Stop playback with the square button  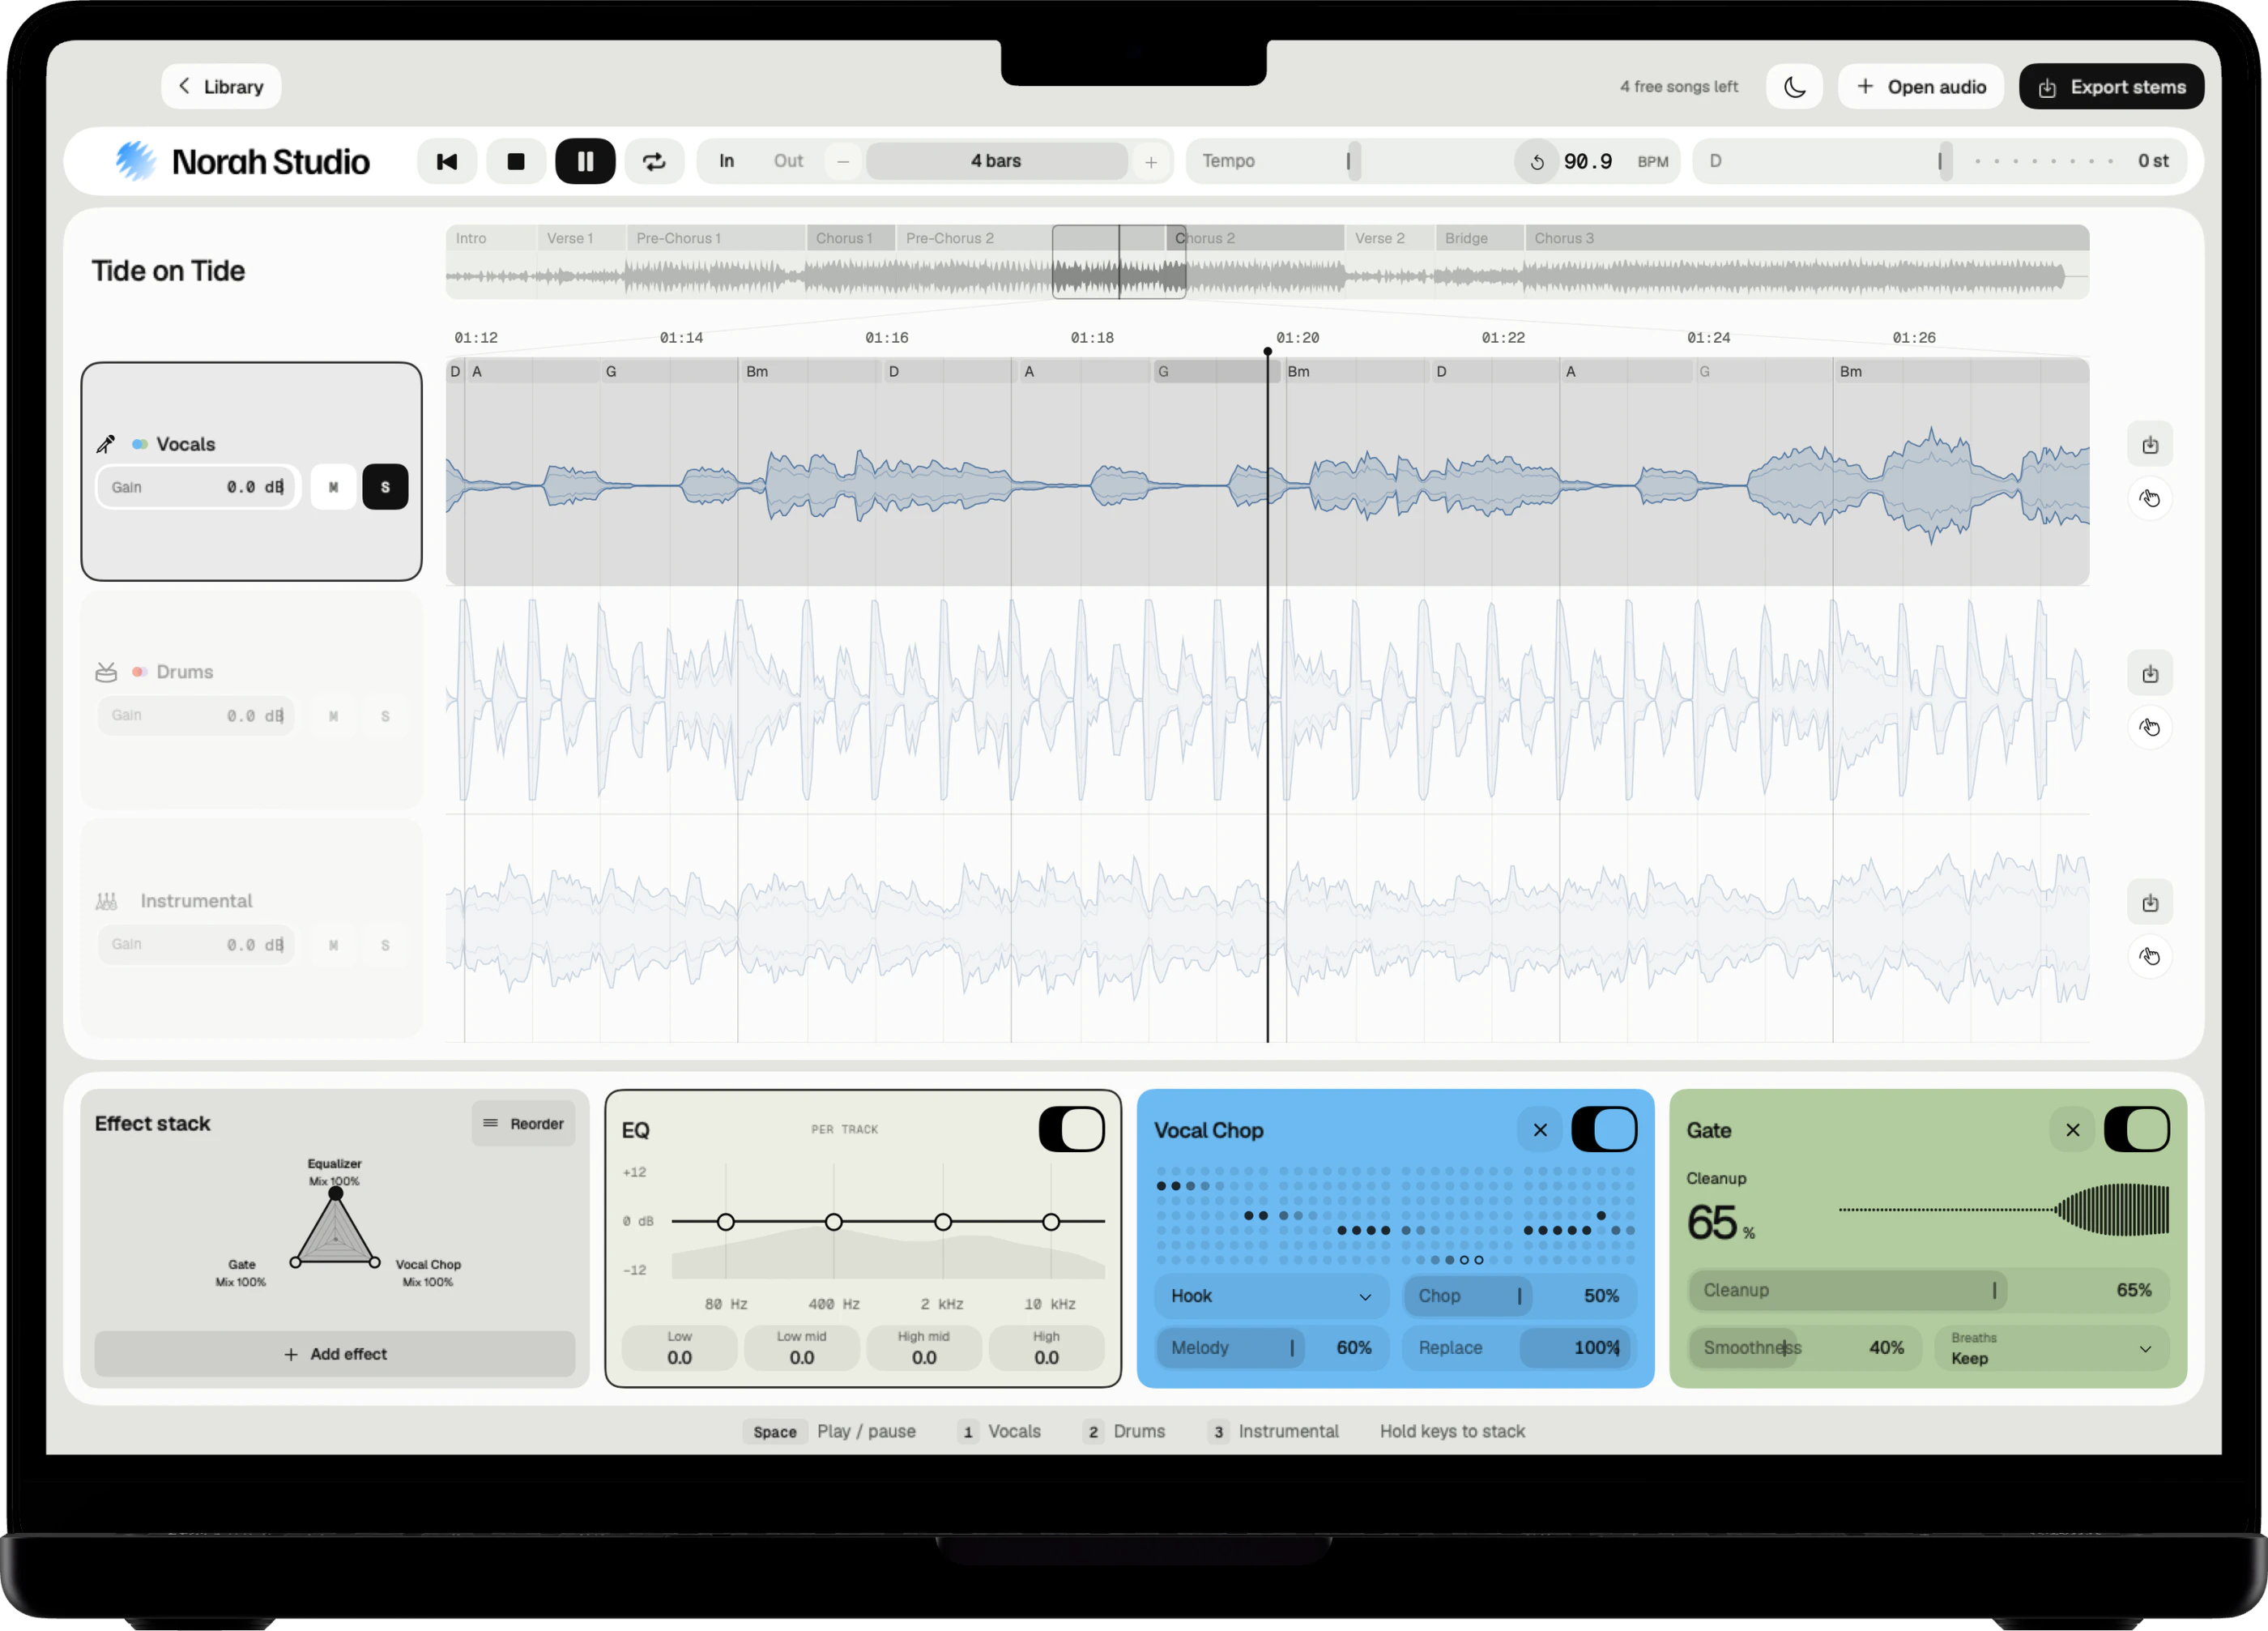[516, 161]
